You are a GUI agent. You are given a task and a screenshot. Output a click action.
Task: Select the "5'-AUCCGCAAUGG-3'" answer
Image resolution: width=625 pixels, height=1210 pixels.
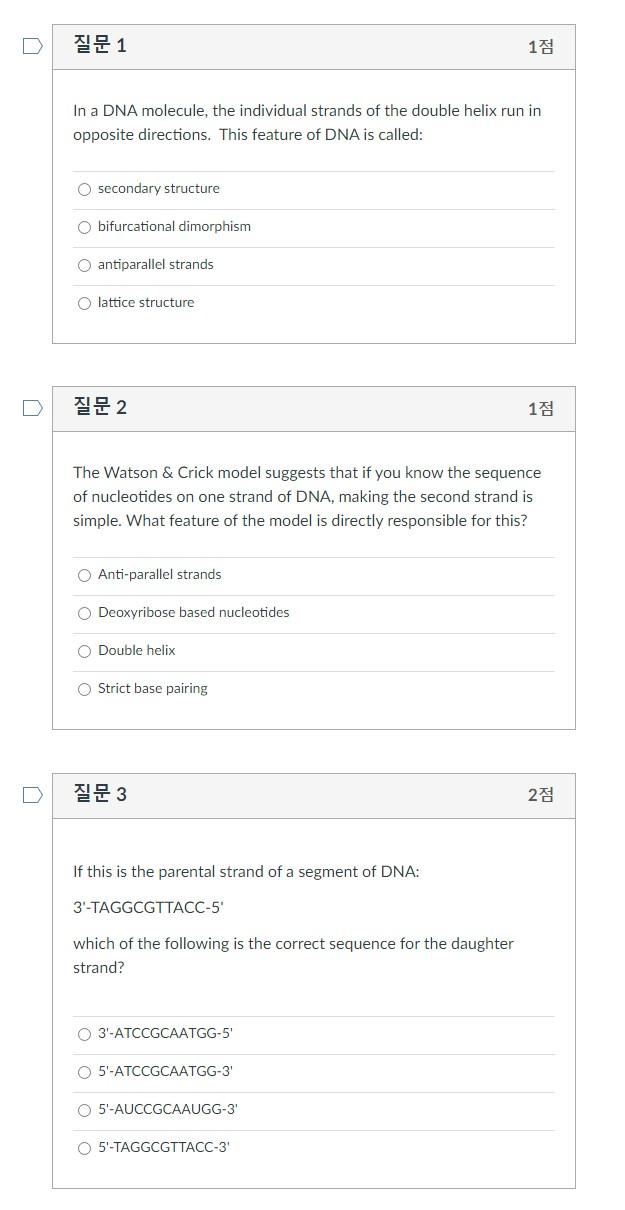[85, 1110]
